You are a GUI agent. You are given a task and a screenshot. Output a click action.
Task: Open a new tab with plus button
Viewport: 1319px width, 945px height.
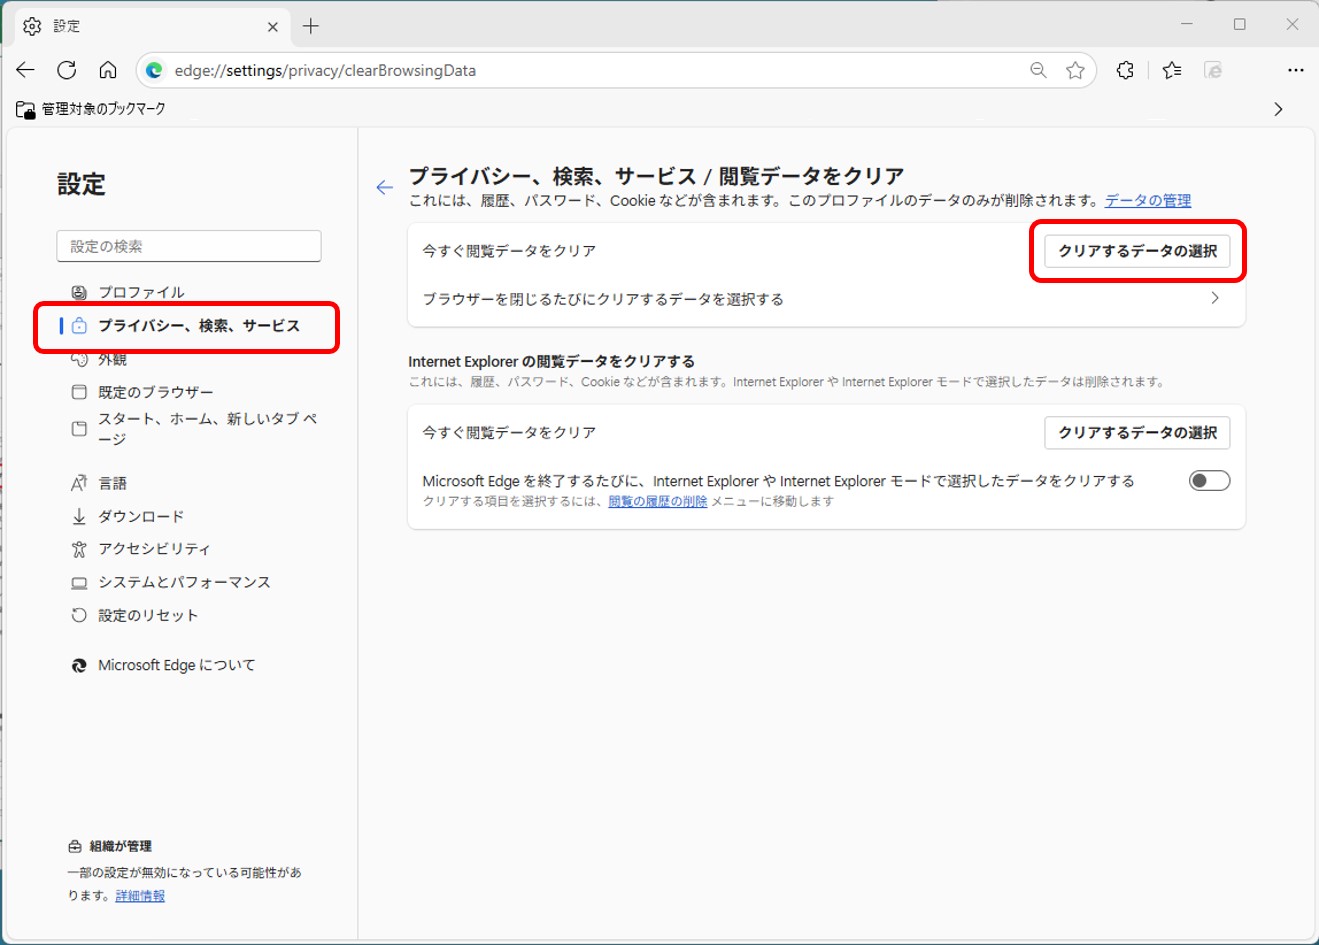coord(311,26)
